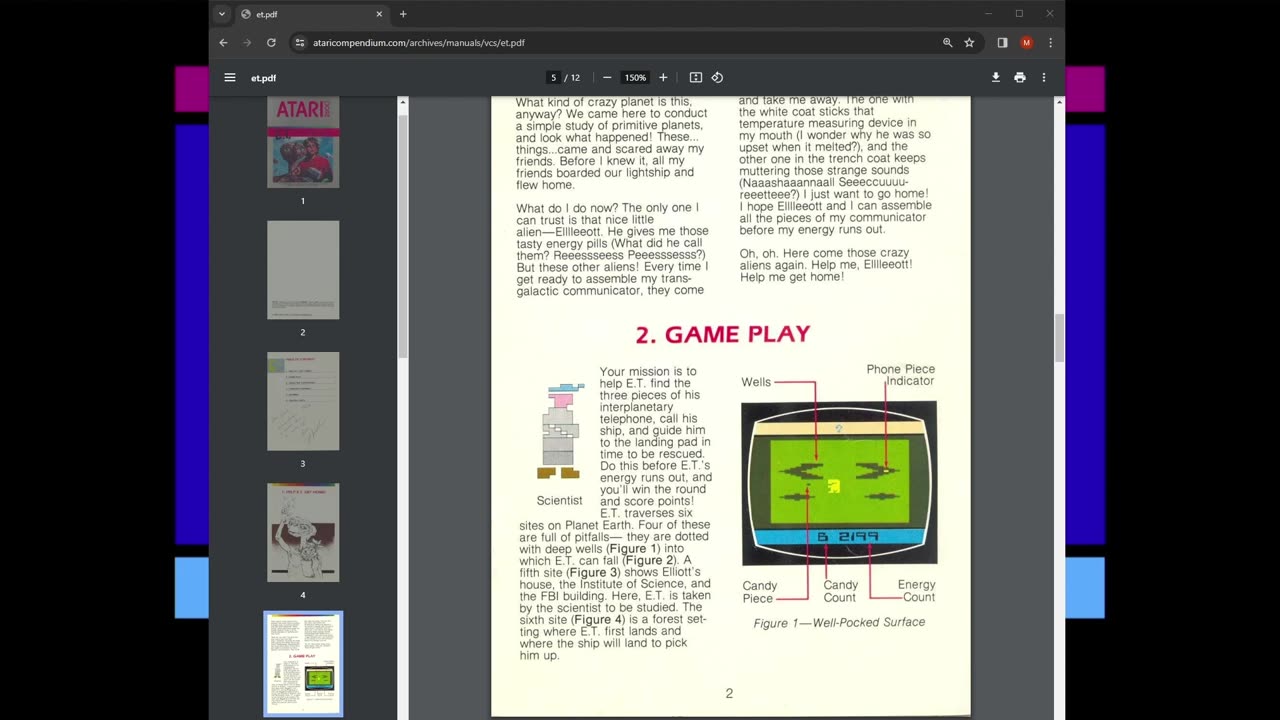View site information icon in address bar
The image size is (1280, 720).
[x=300, y=43]
